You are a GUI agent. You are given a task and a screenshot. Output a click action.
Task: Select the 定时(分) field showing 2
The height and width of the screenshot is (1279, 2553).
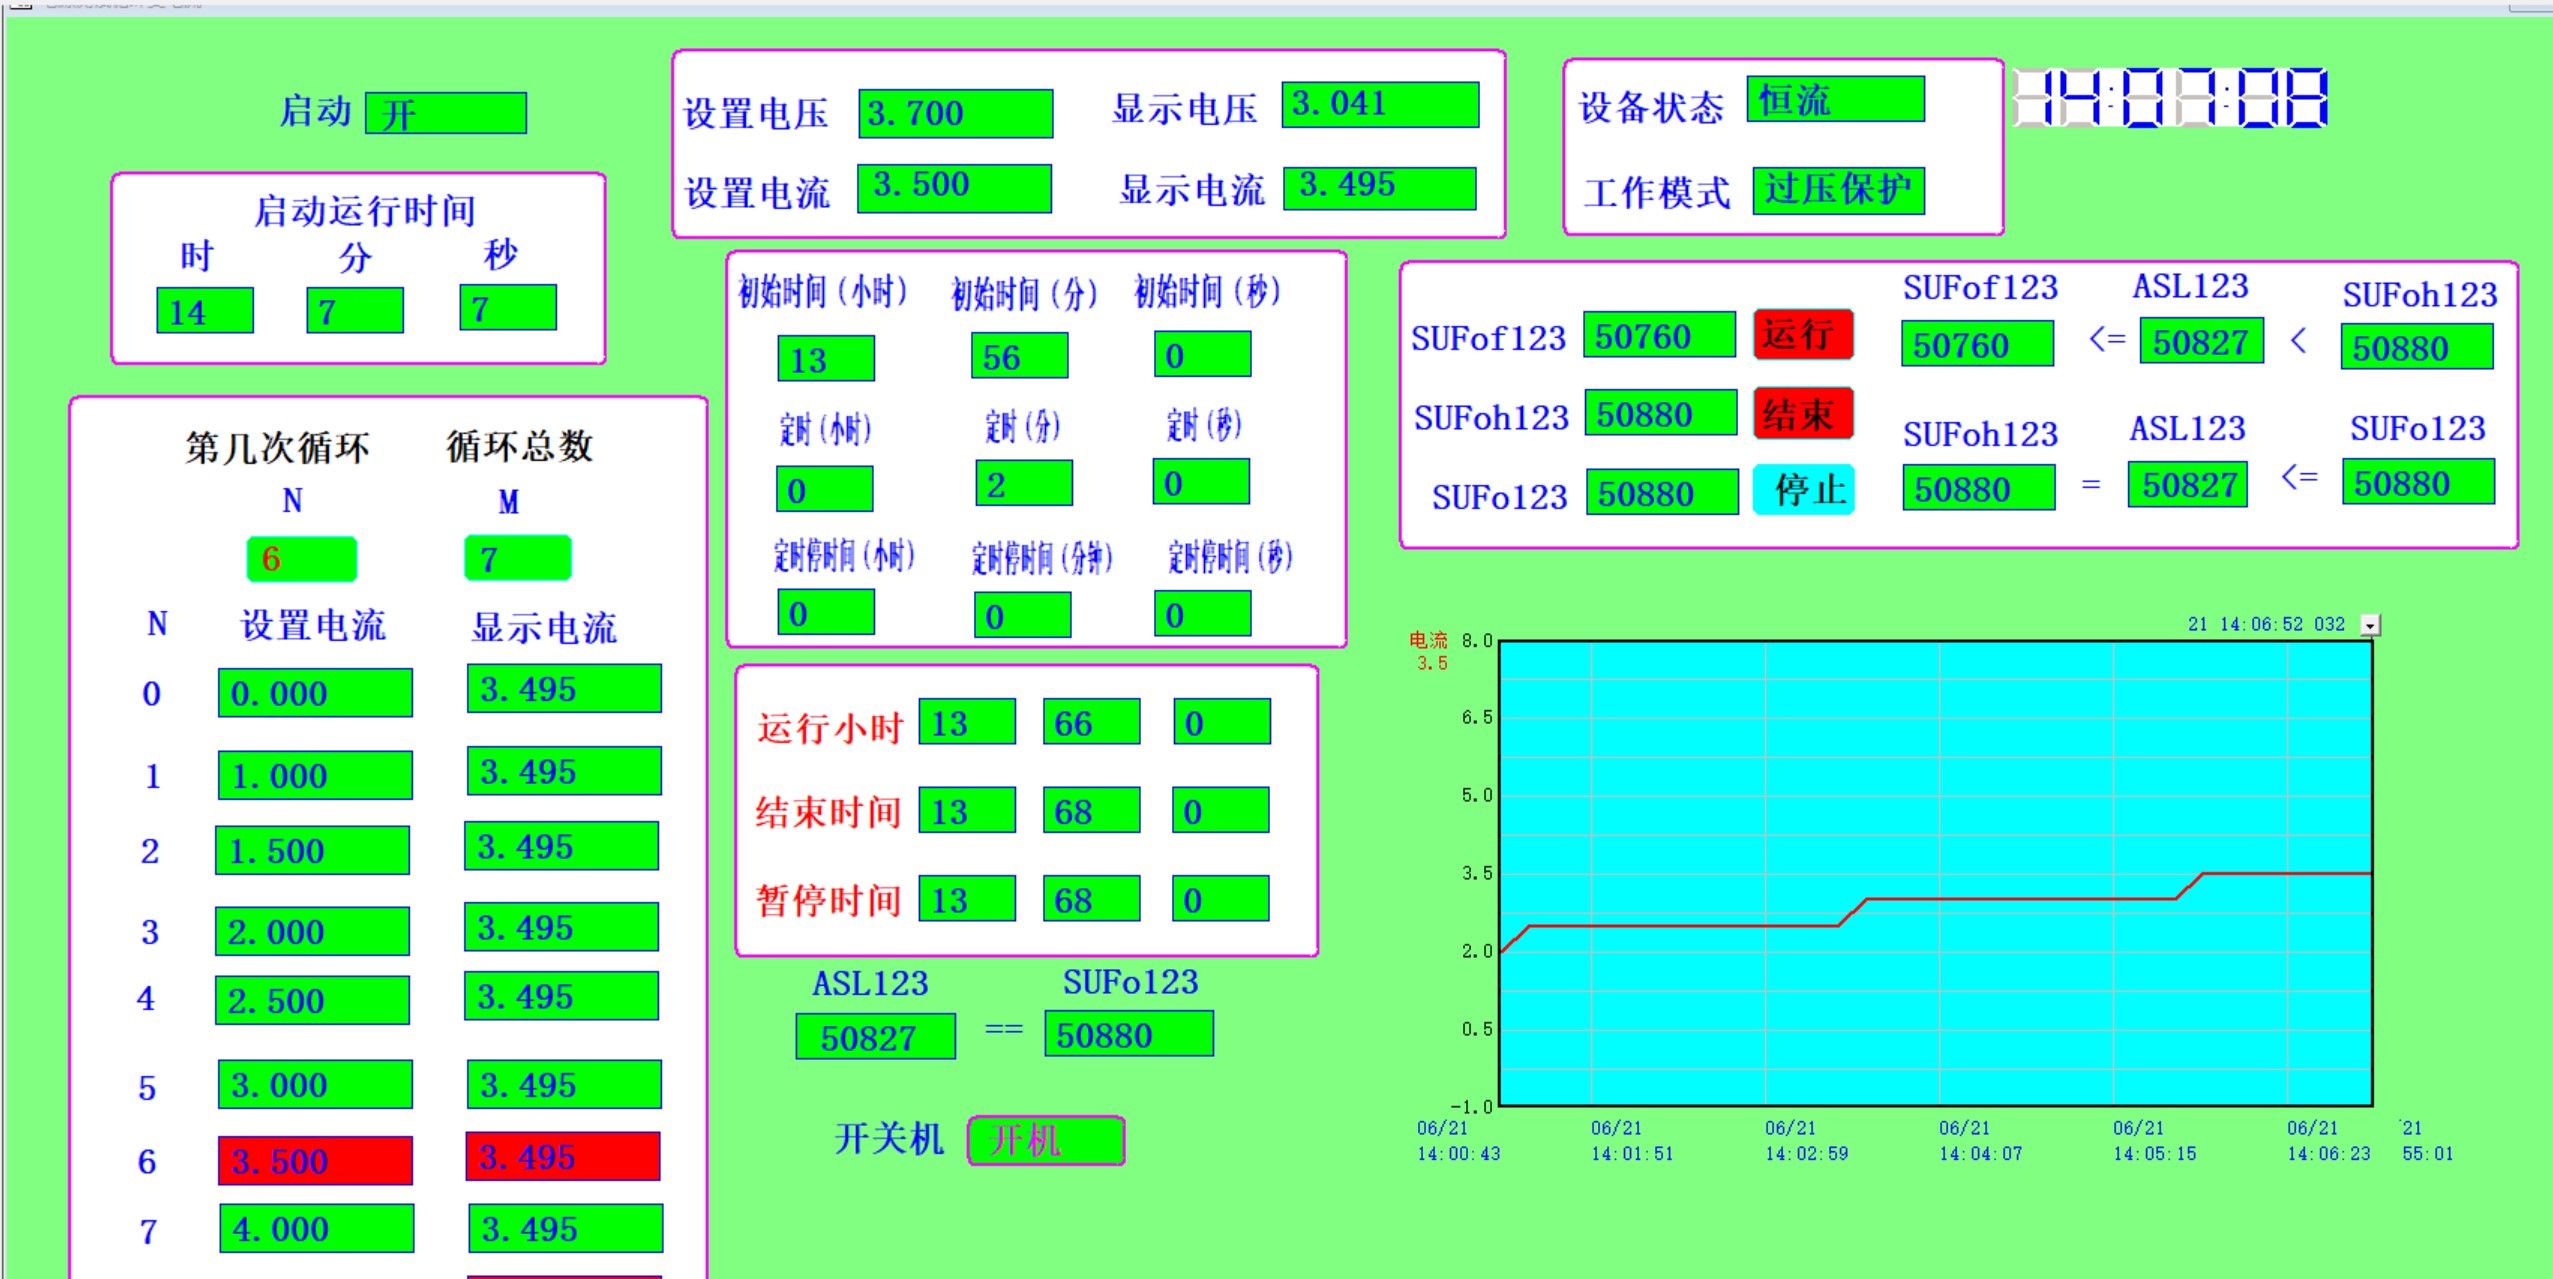point(1024,483)
